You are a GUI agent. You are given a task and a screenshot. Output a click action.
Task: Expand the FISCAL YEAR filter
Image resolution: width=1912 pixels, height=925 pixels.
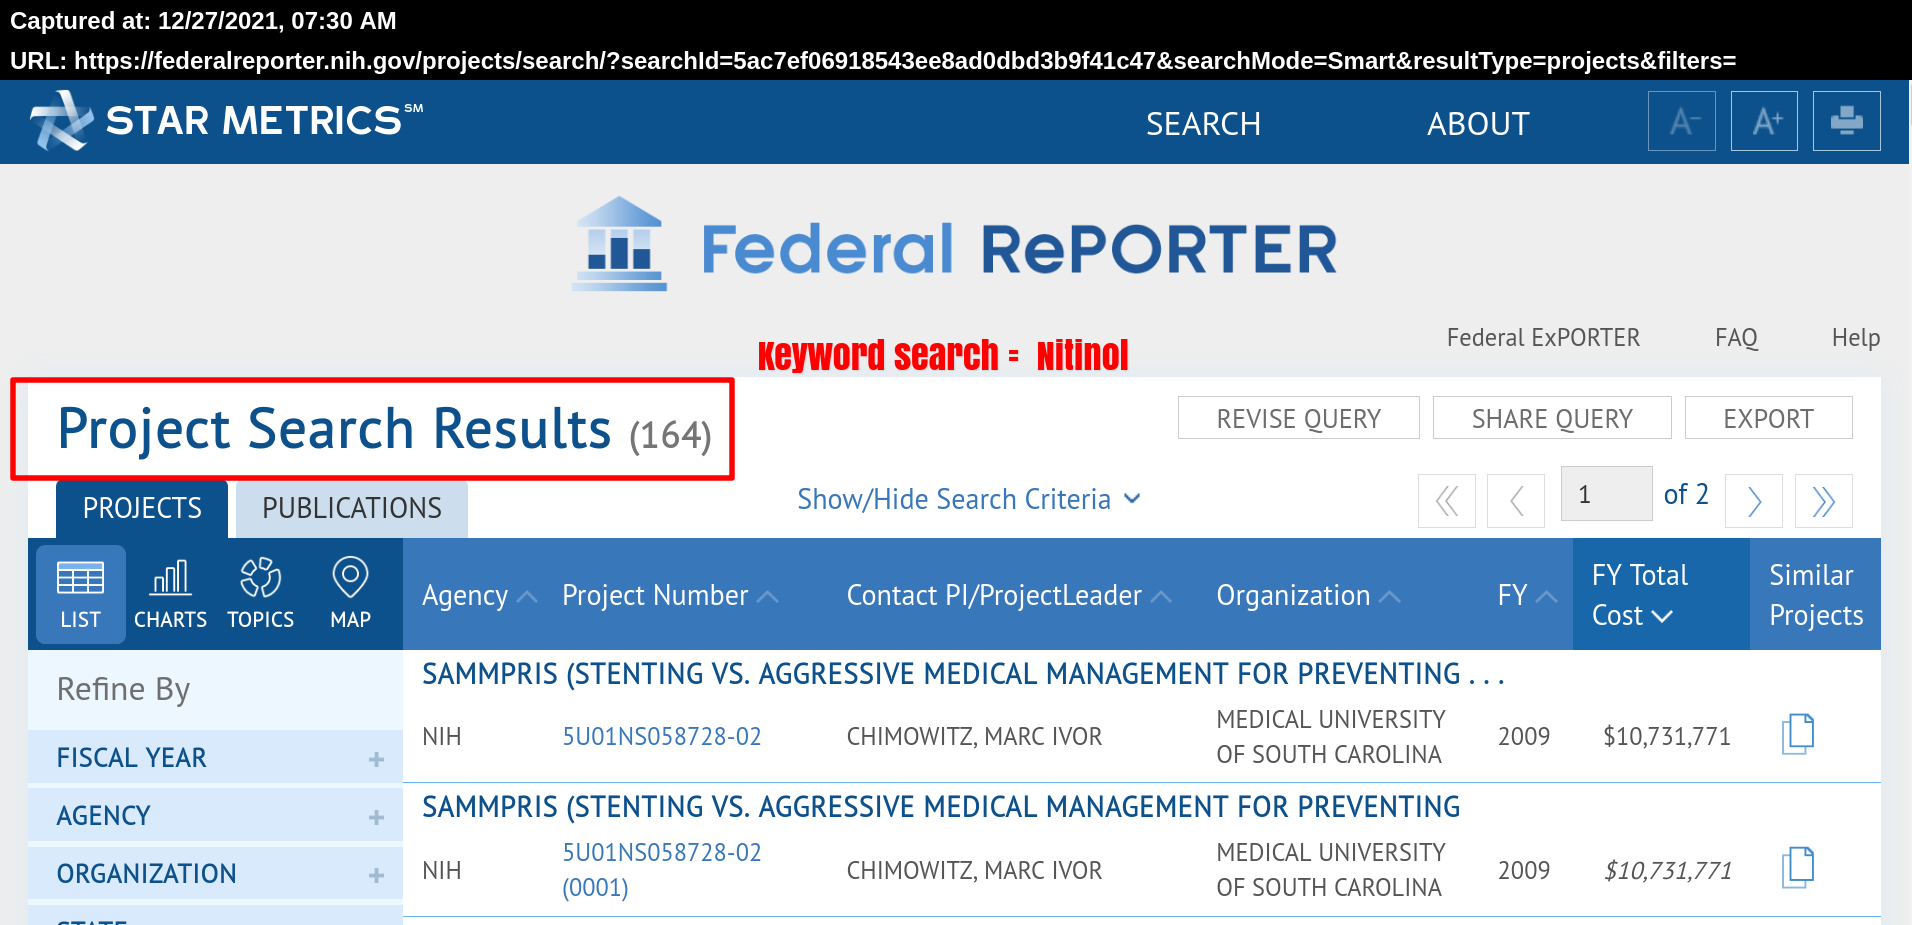point(215,757)
